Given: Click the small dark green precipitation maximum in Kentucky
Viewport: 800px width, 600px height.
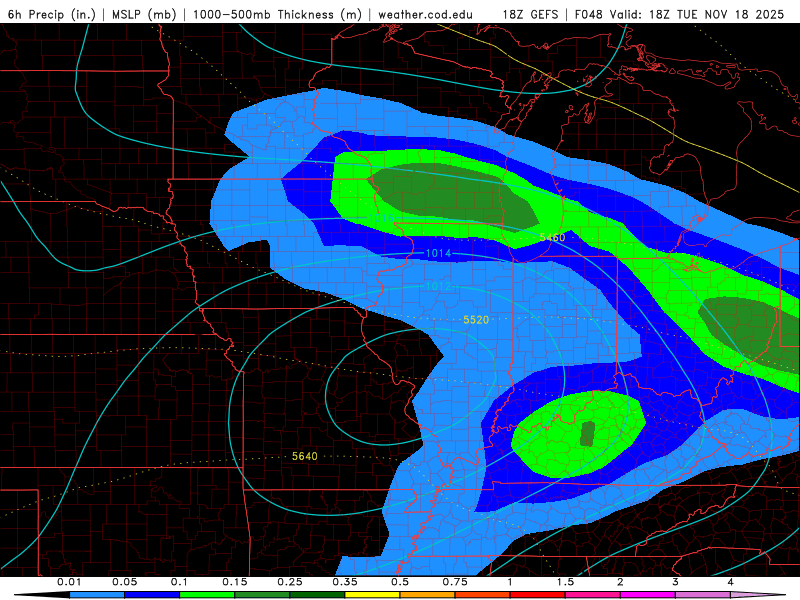Looking at the screenshot, I should [x=587, y=434].
